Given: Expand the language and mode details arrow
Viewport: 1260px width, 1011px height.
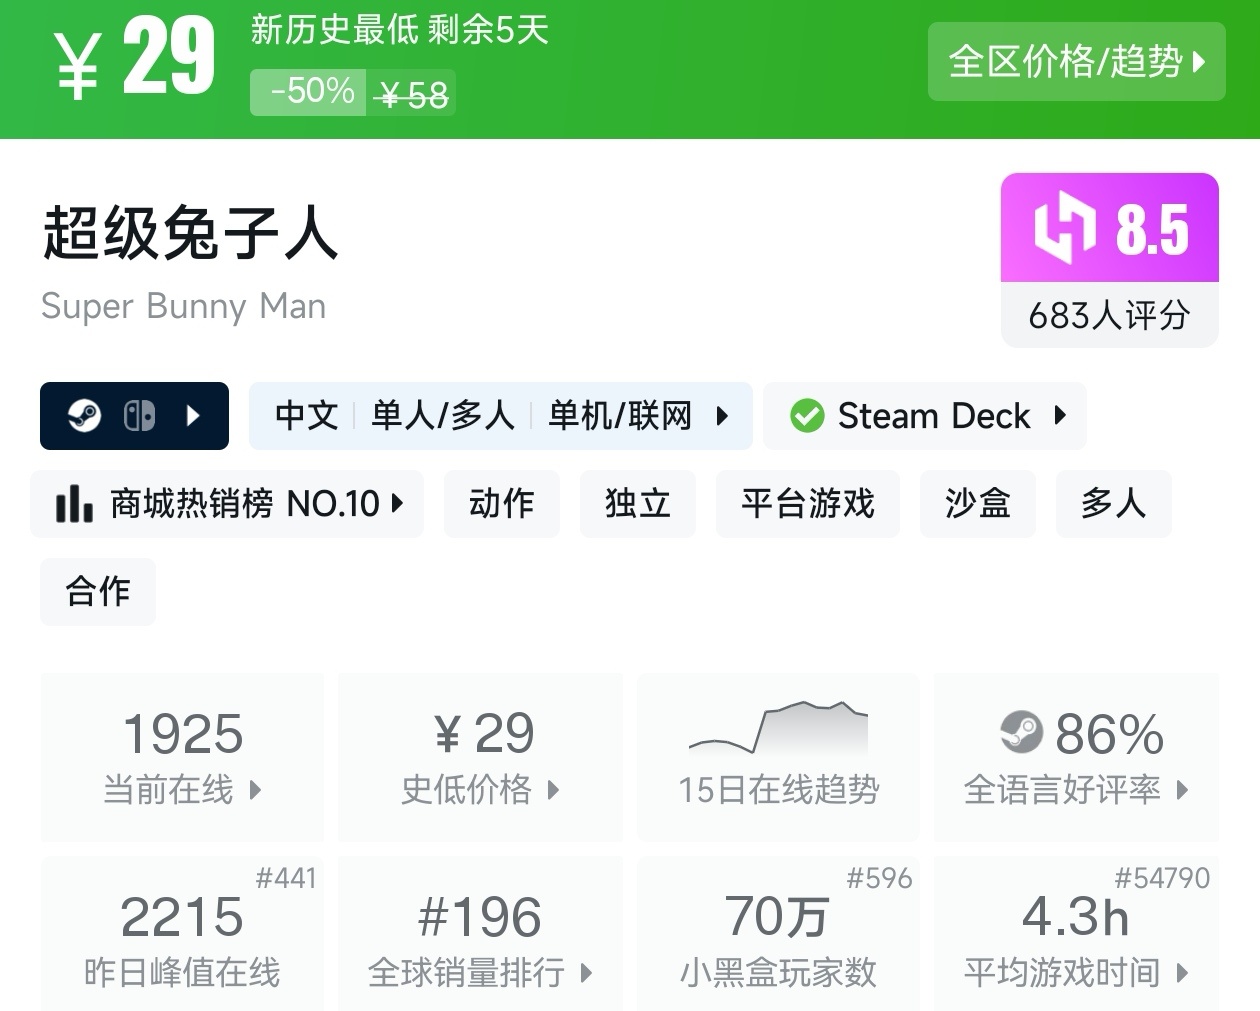Looking at the screenshot, I should point(722,416).
